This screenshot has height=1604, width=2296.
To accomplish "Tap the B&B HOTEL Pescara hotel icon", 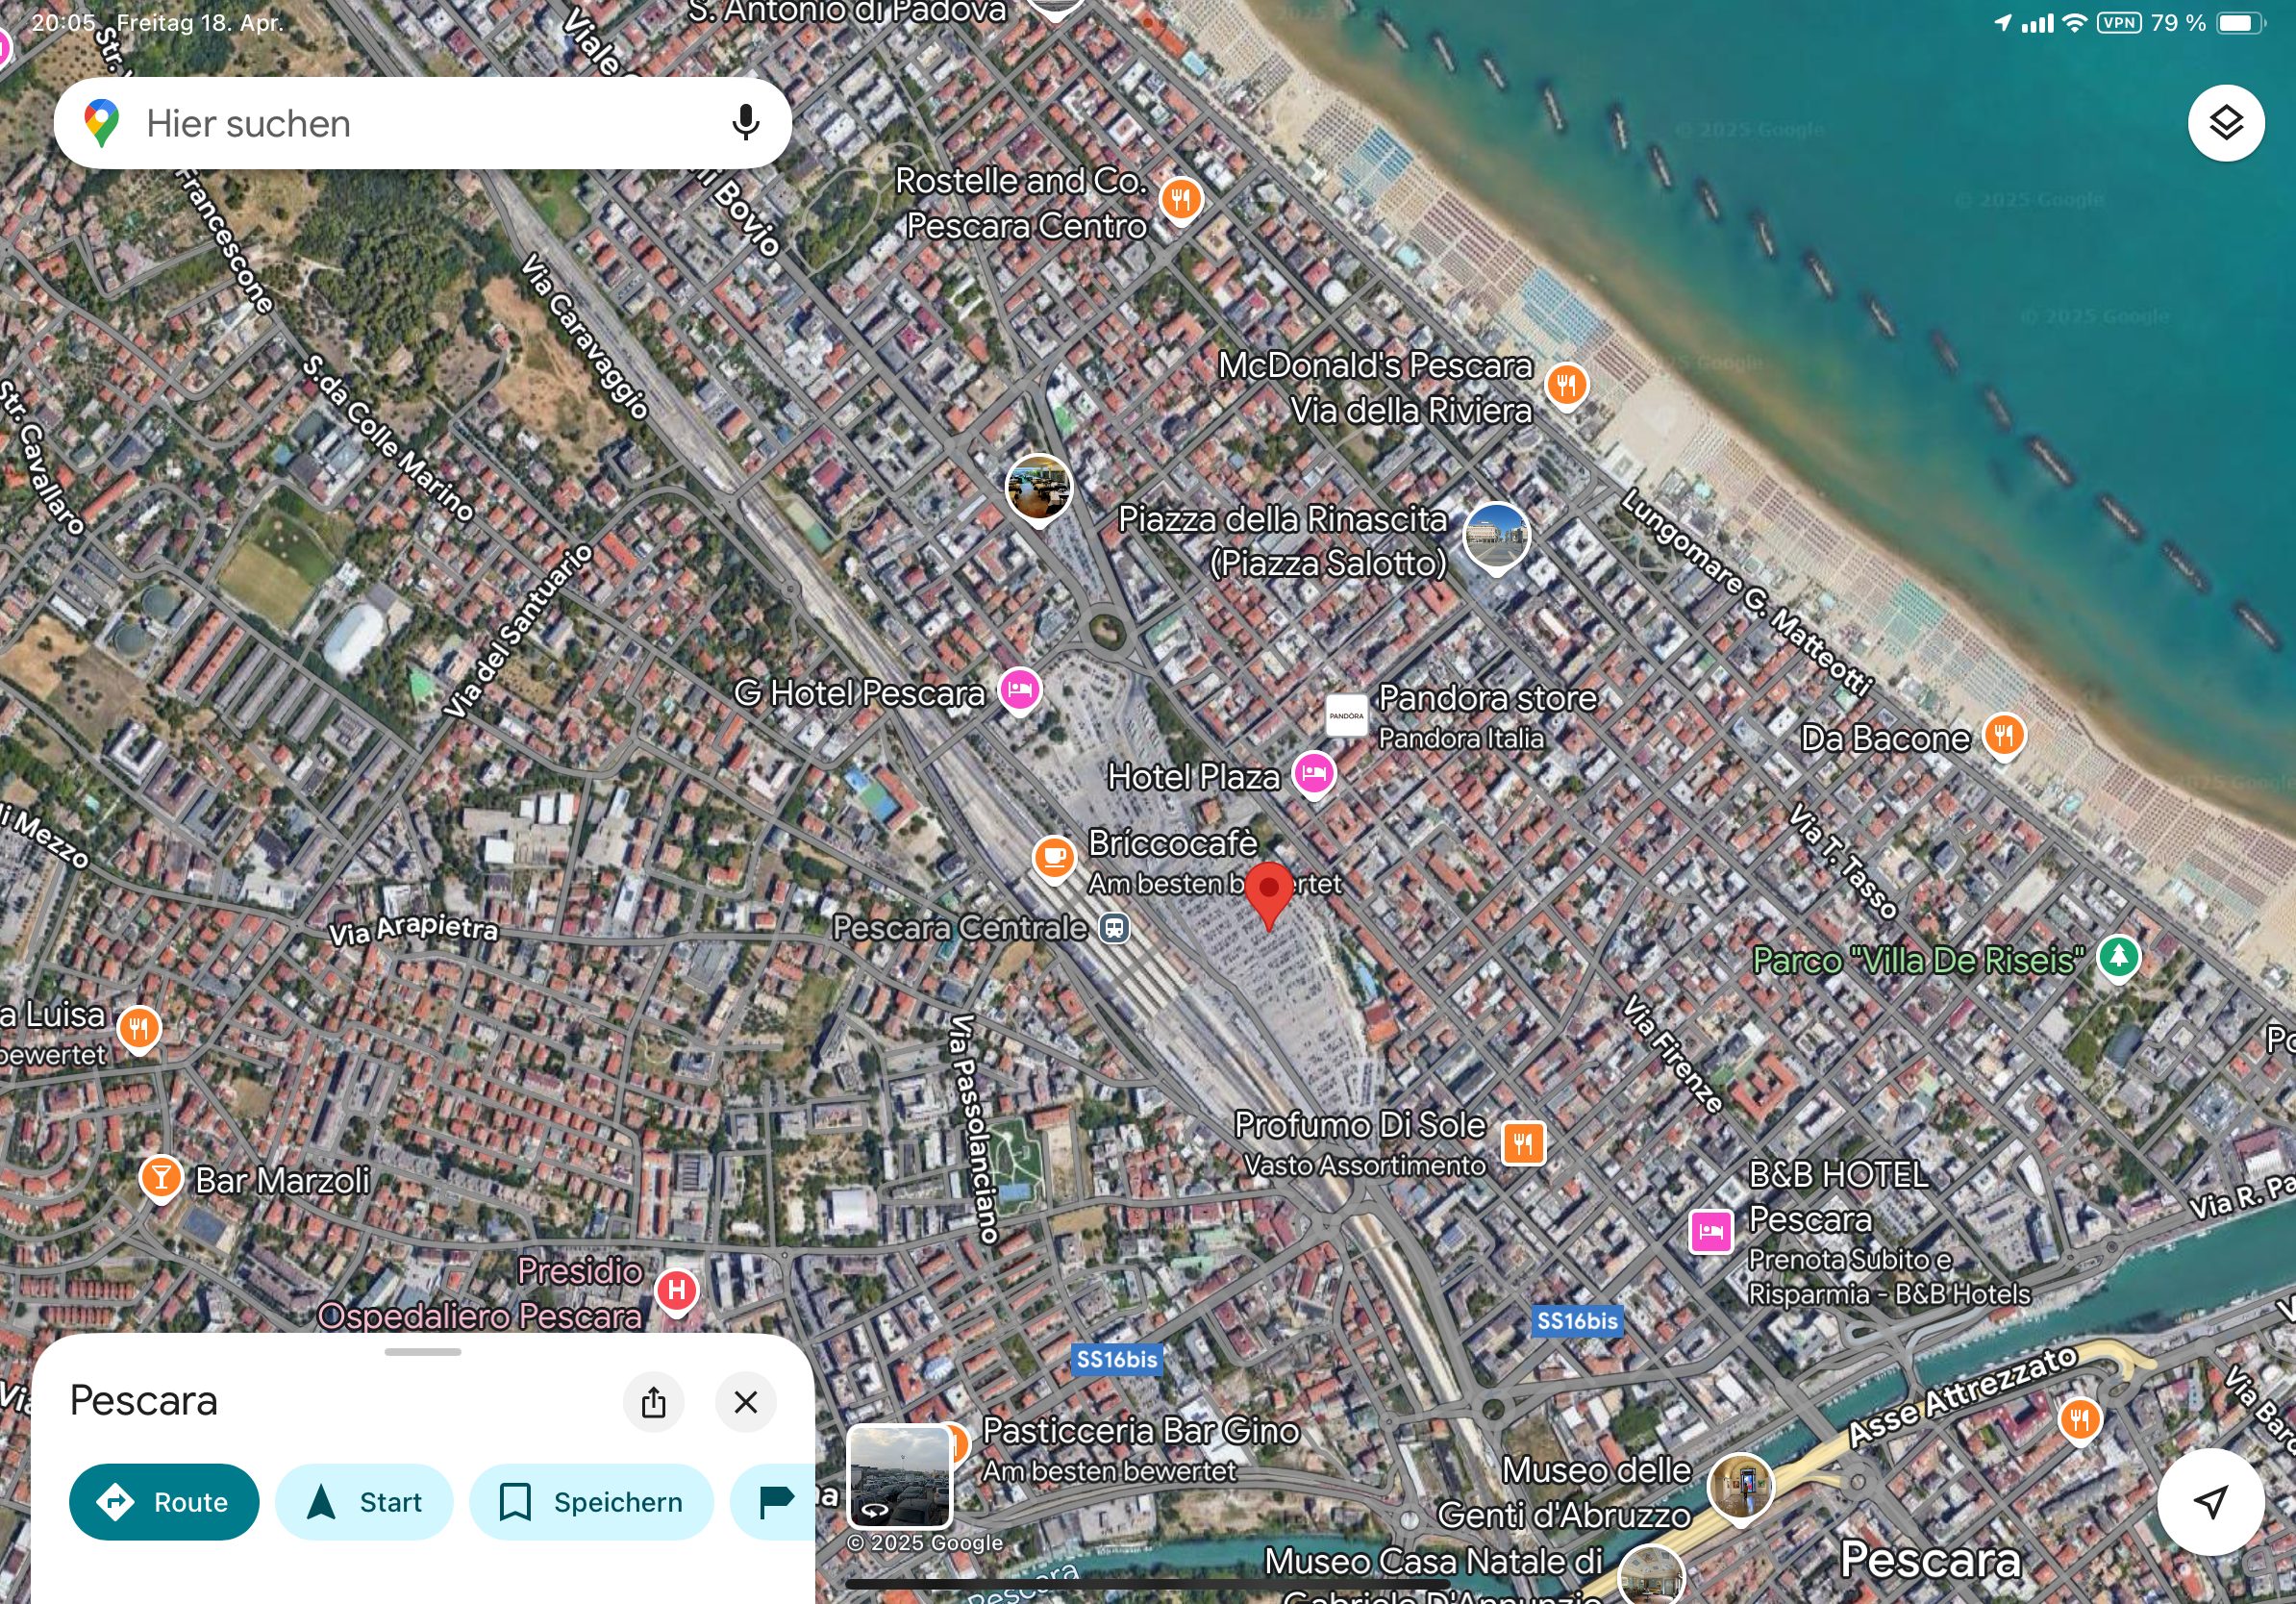I will pyautogui.click(x=1710, y=1231).
